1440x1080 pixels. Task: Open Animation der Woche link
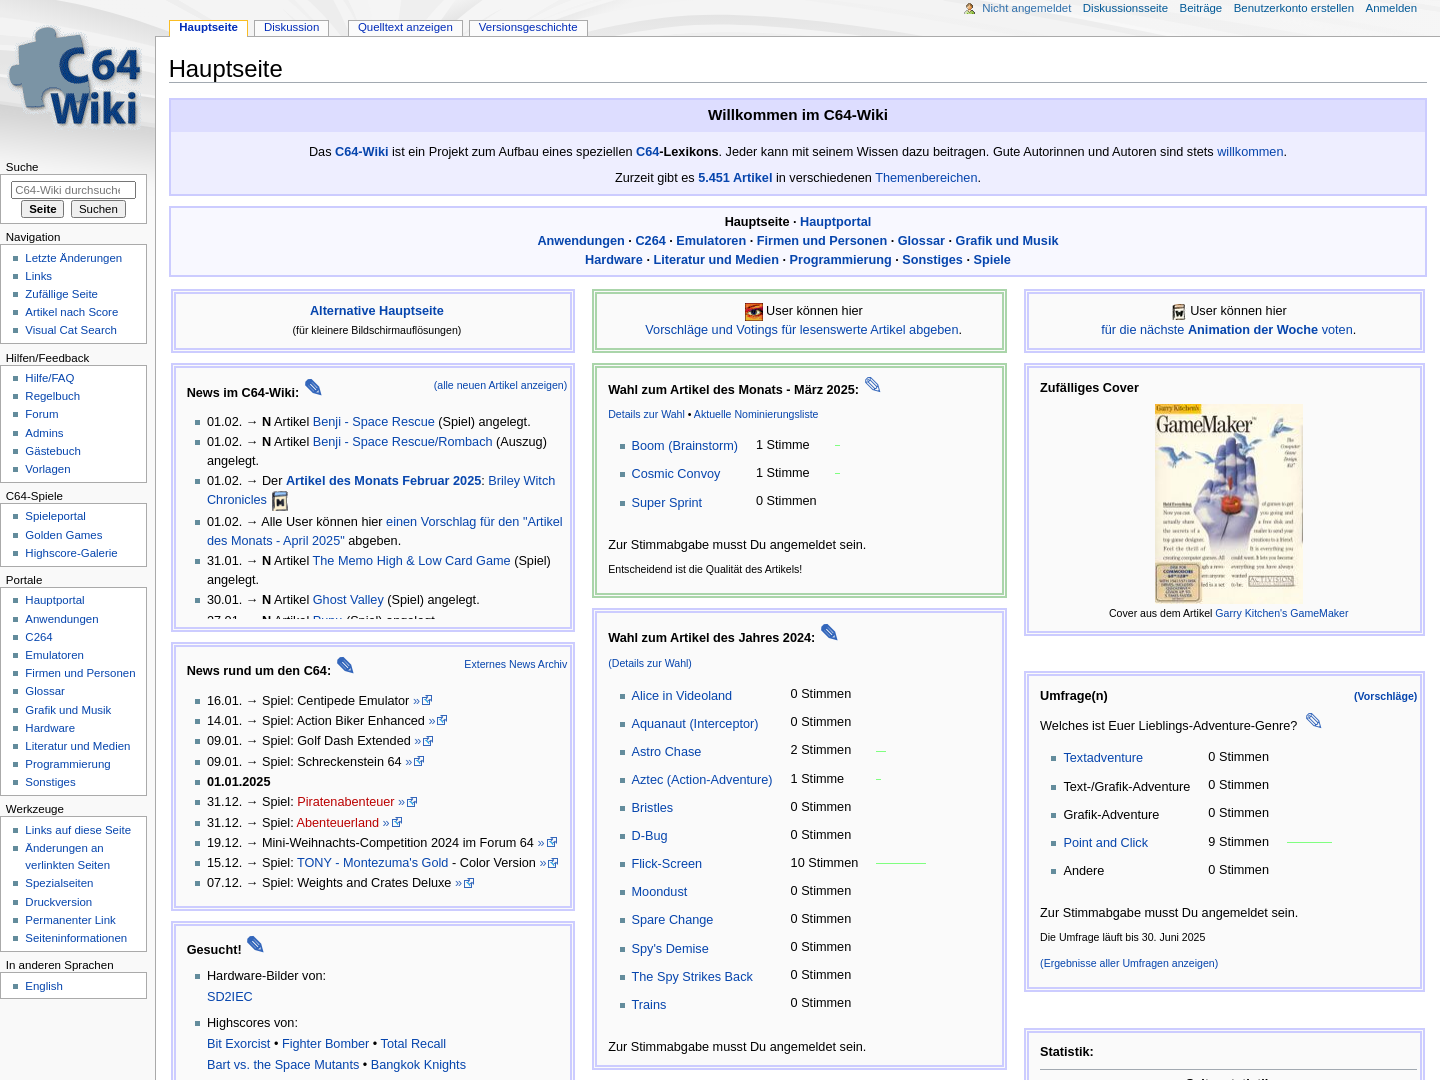1253,330
